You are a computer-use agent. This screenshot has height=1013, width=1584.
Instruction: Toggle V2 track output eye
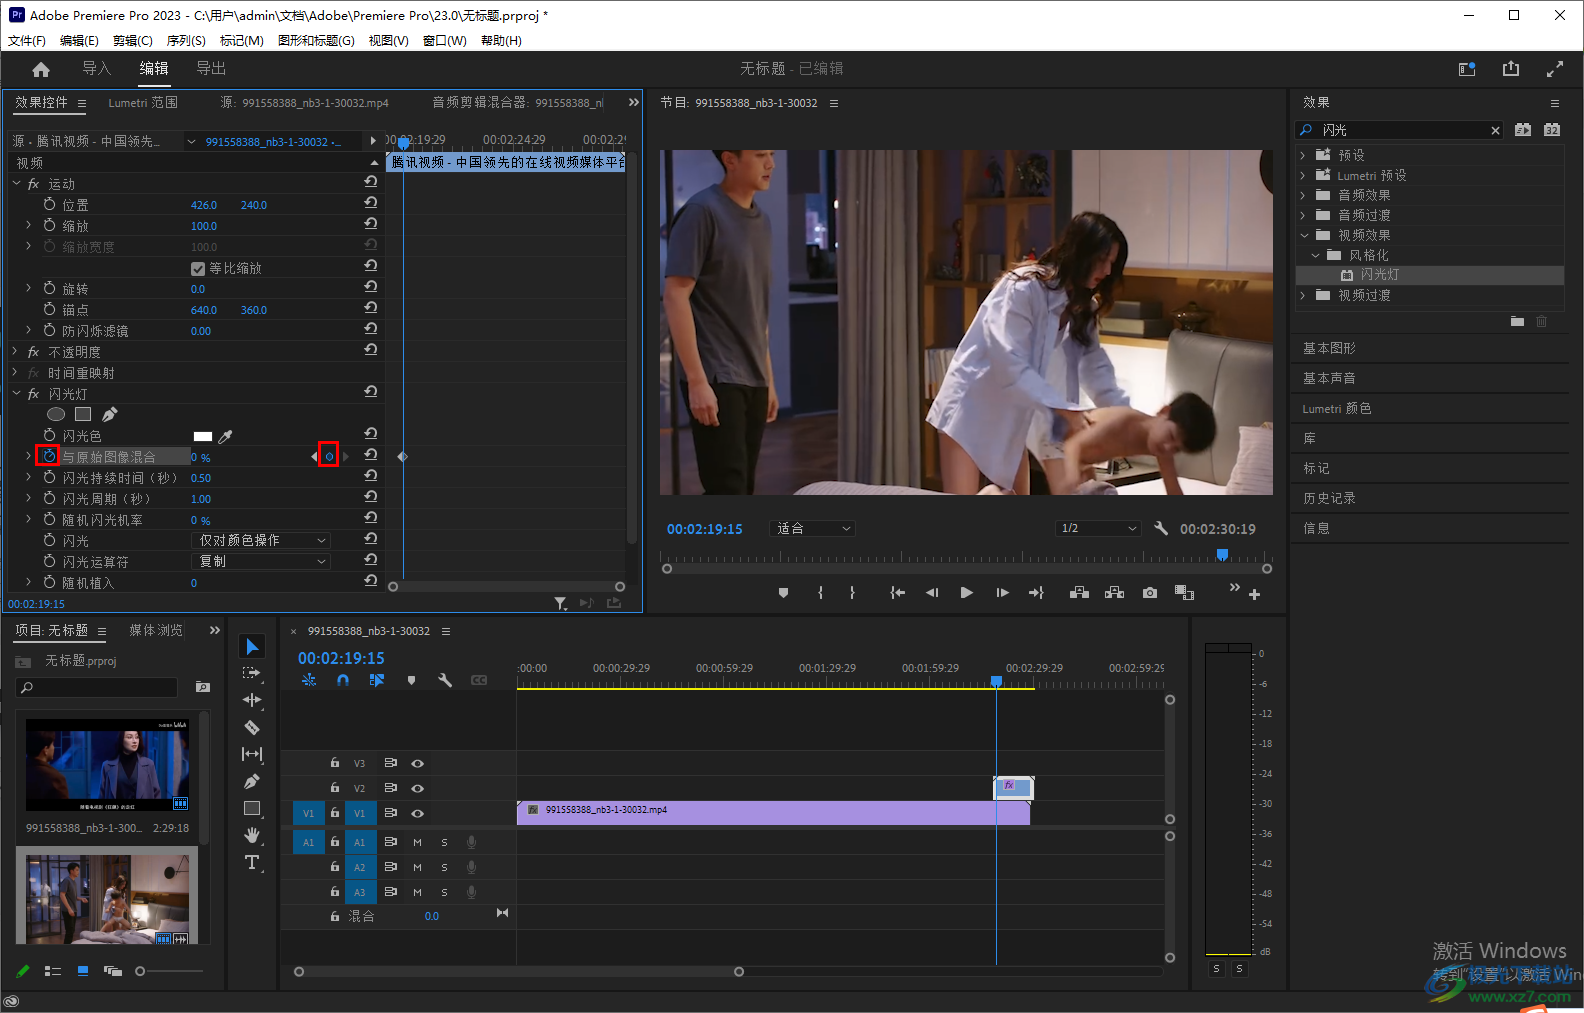tap(417, 788)
